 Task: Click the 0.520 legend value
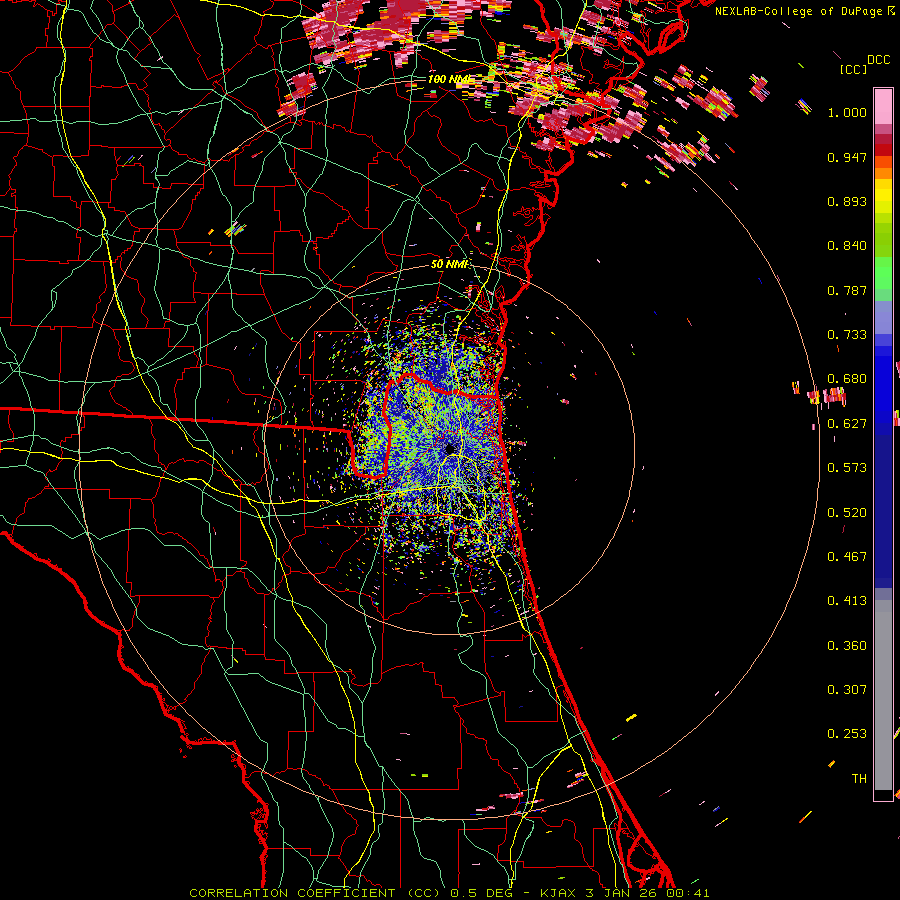(x=847, y=513)
